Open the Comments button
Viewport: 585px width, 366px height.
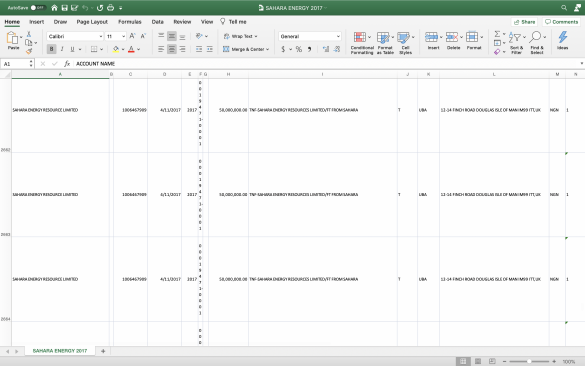click(561, 22)
